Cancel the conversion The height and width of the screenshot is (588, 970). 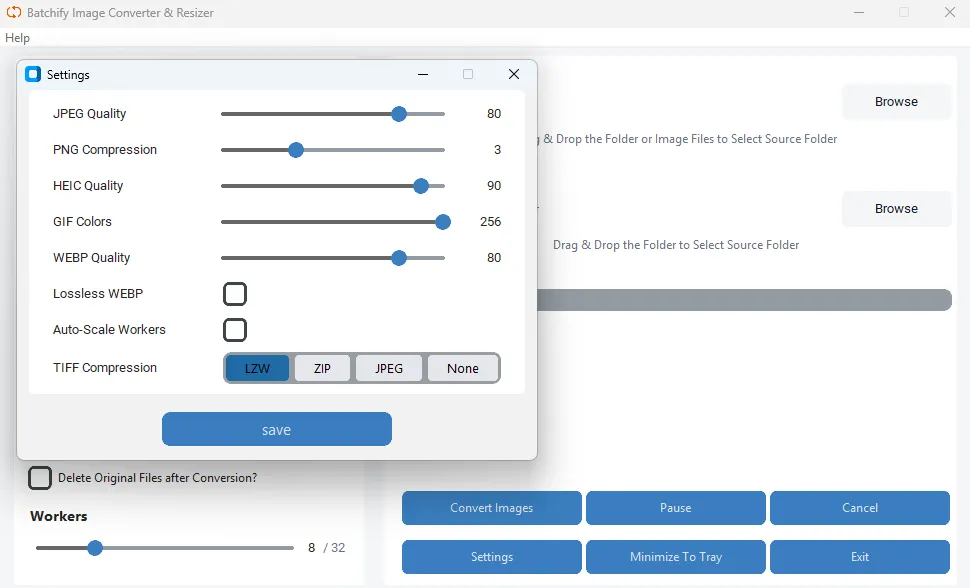(x=859, y=507)
